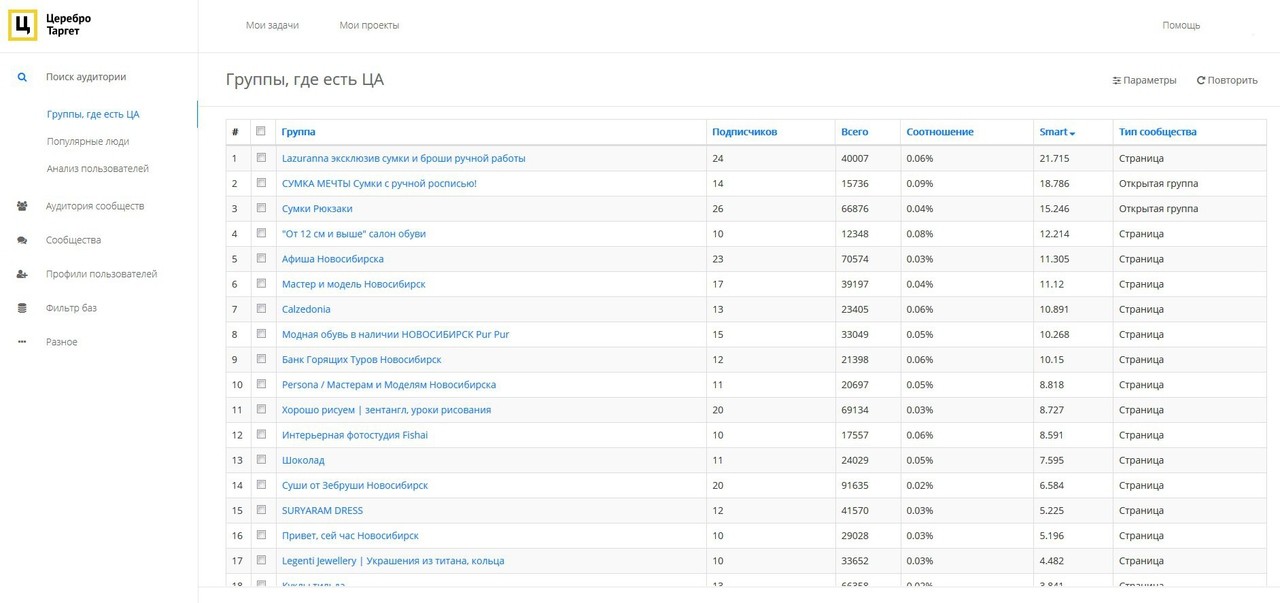Check the box for Lazuranna row
The height and width of the screenshot is (603, 1280).
(x=261, y=158)
